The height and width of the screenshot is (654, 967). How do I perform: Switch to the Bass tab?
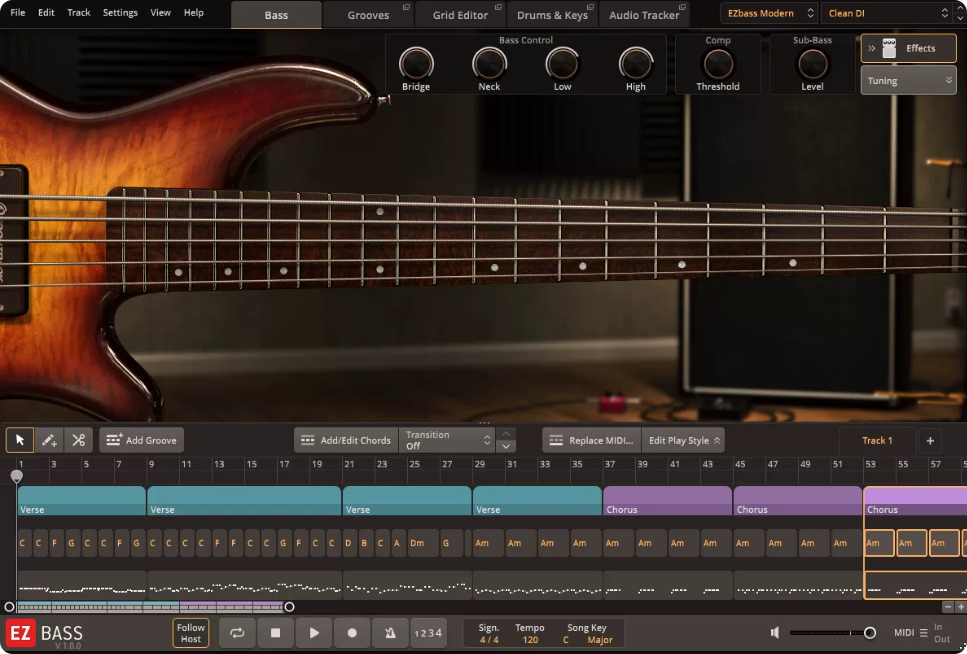tap(276, 15)
